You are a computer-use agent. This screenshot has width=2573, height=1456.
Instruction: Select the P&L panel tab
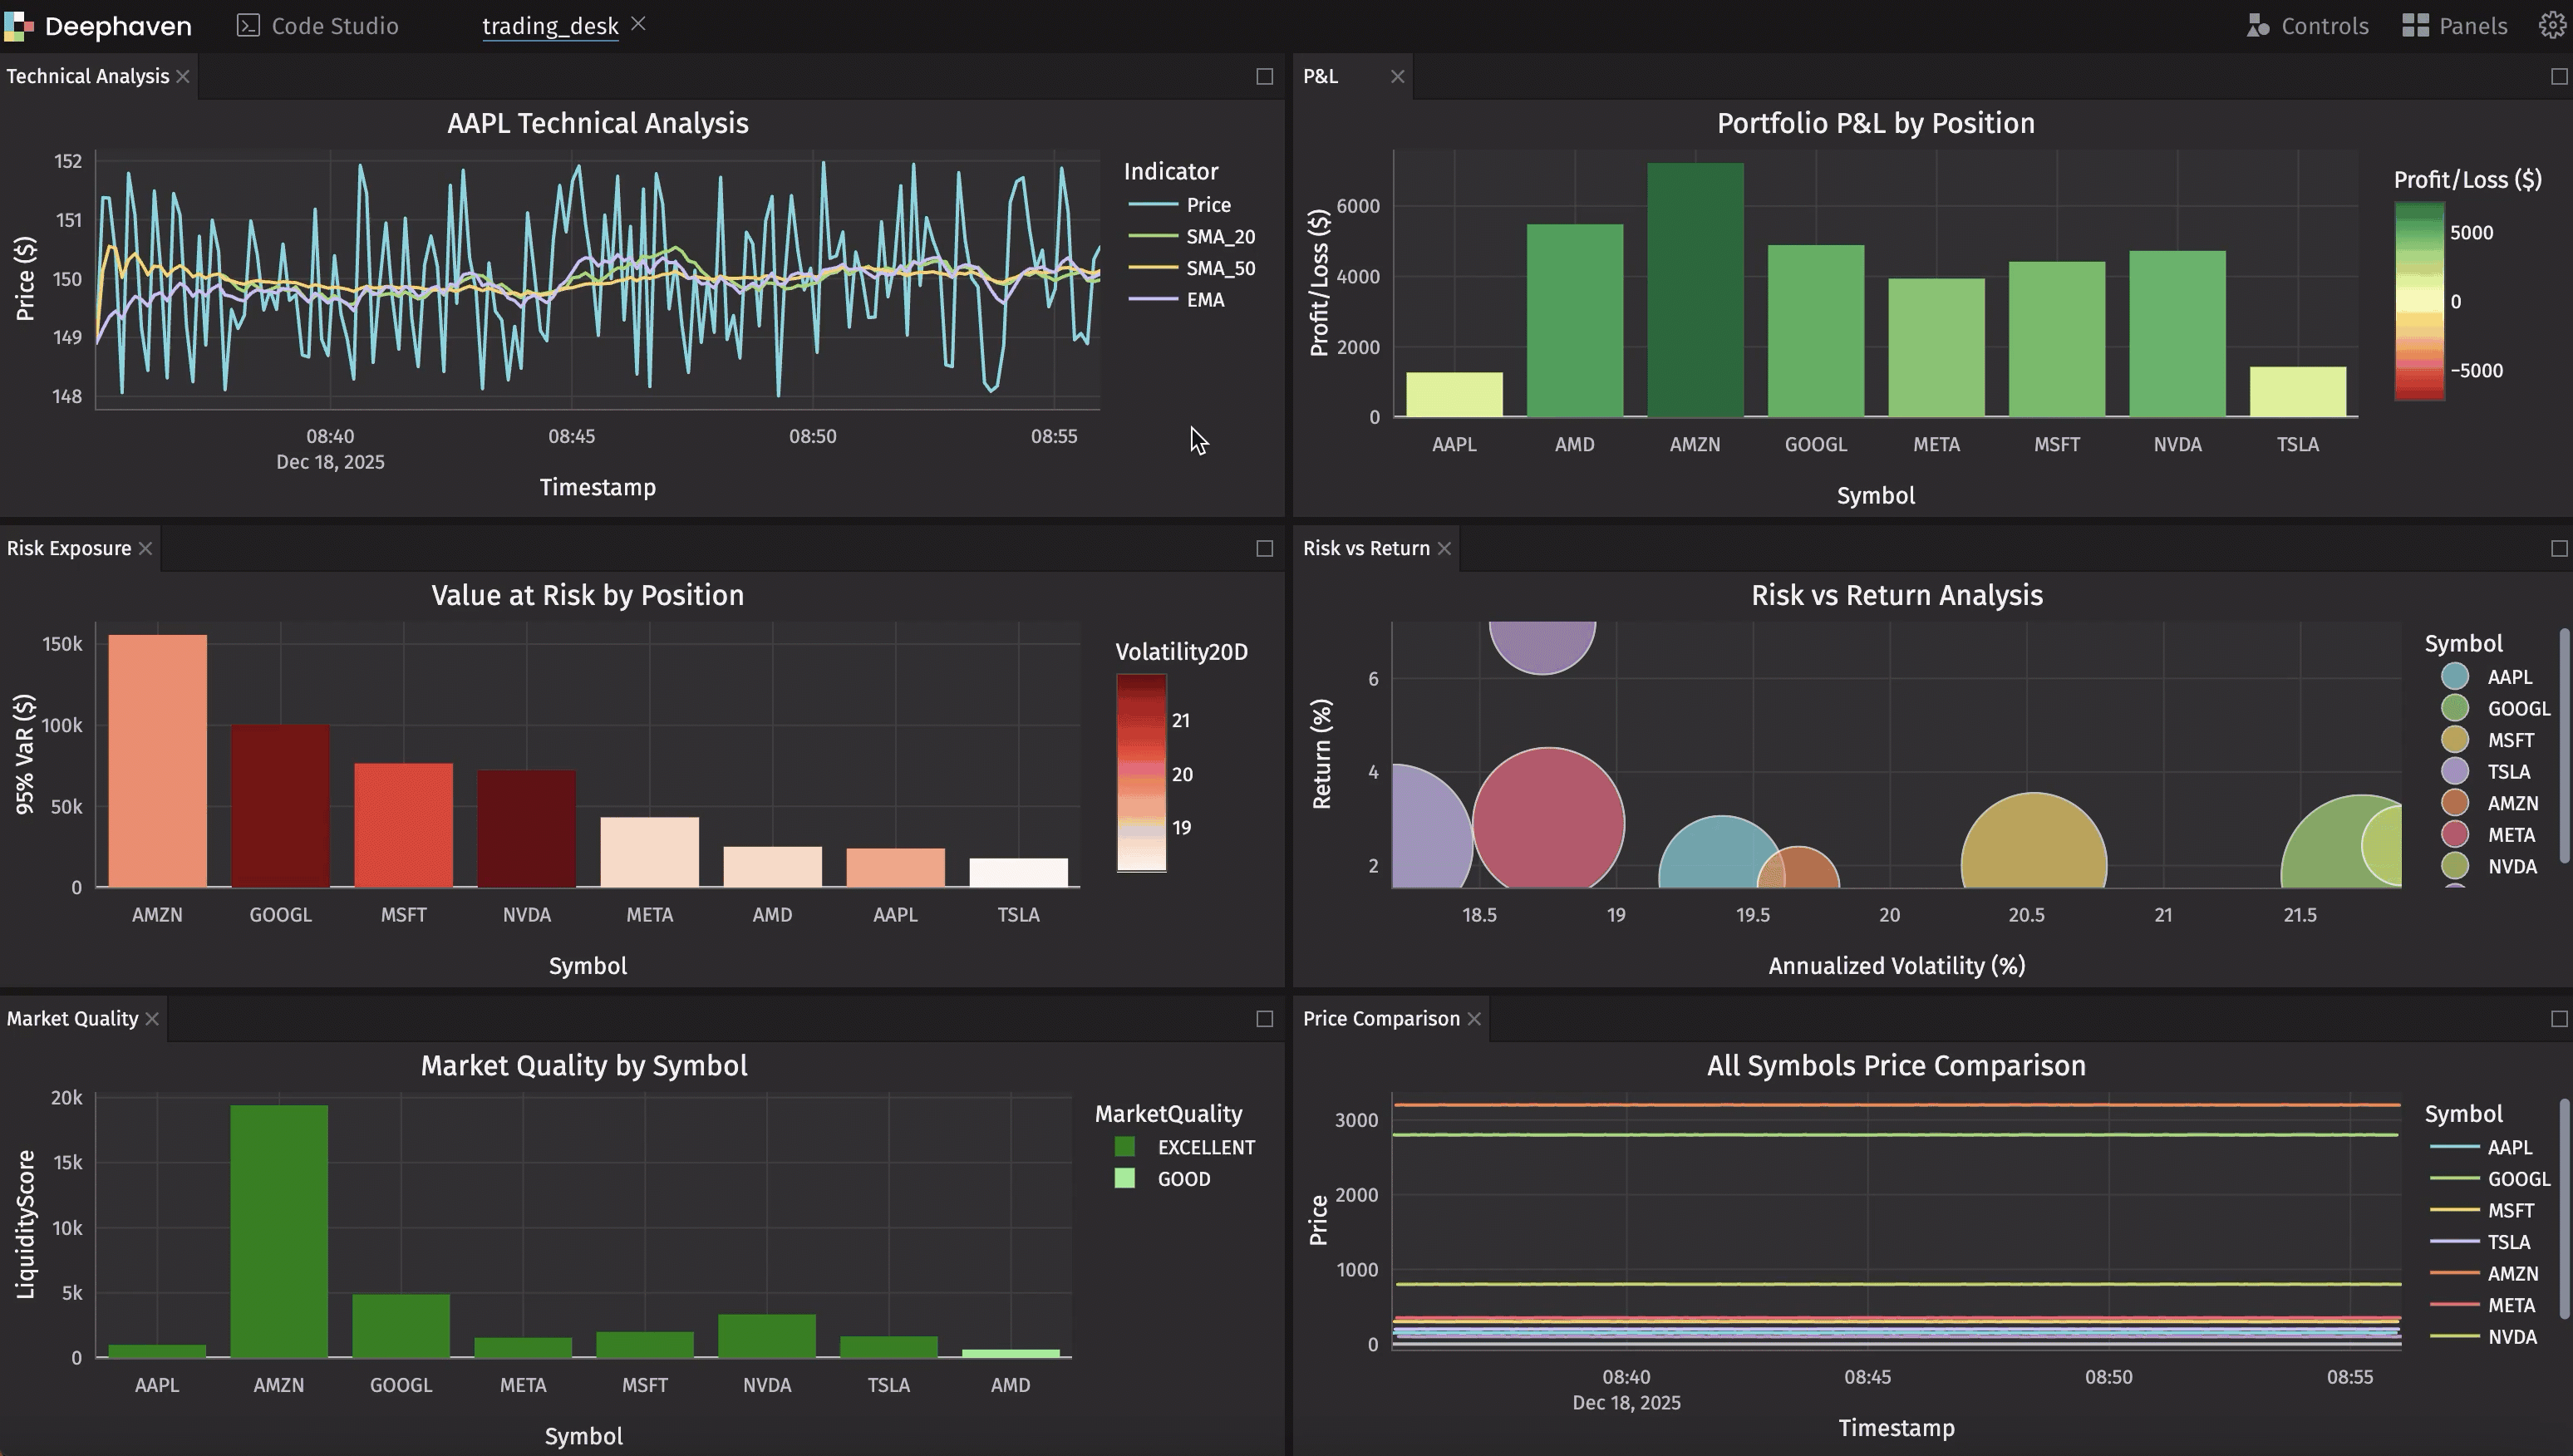pyautogui.click(x=1320, y=77)
